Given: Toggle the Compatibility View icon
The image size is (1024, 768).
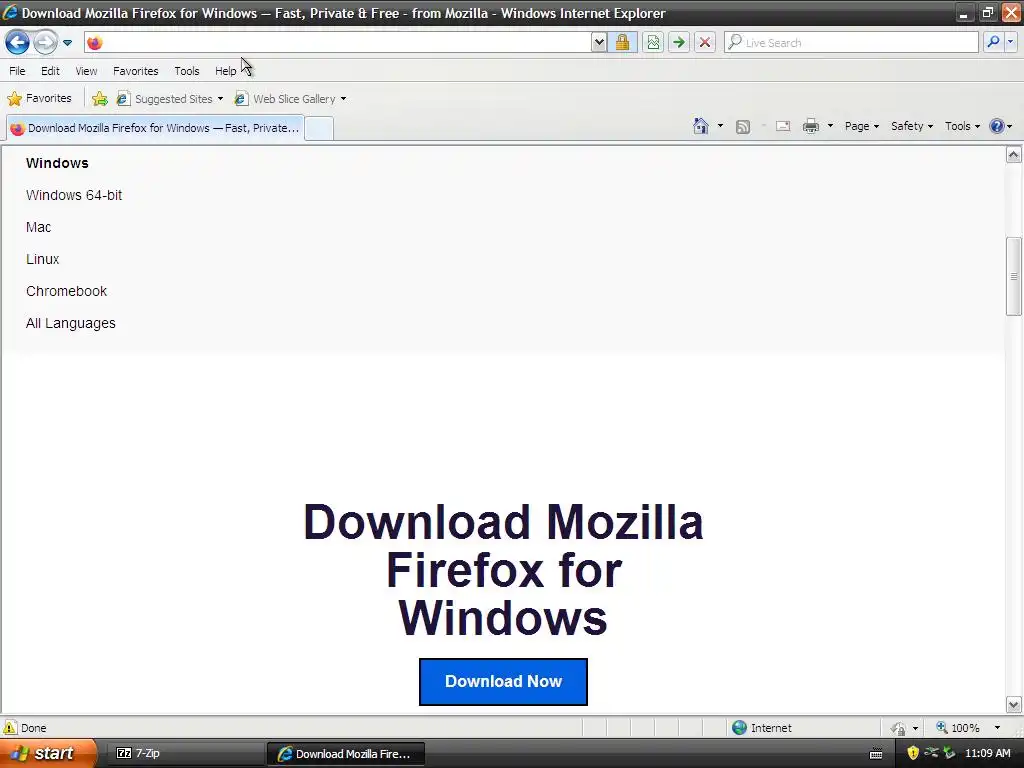Looking at the screenshot, I should tap(653, 42).
